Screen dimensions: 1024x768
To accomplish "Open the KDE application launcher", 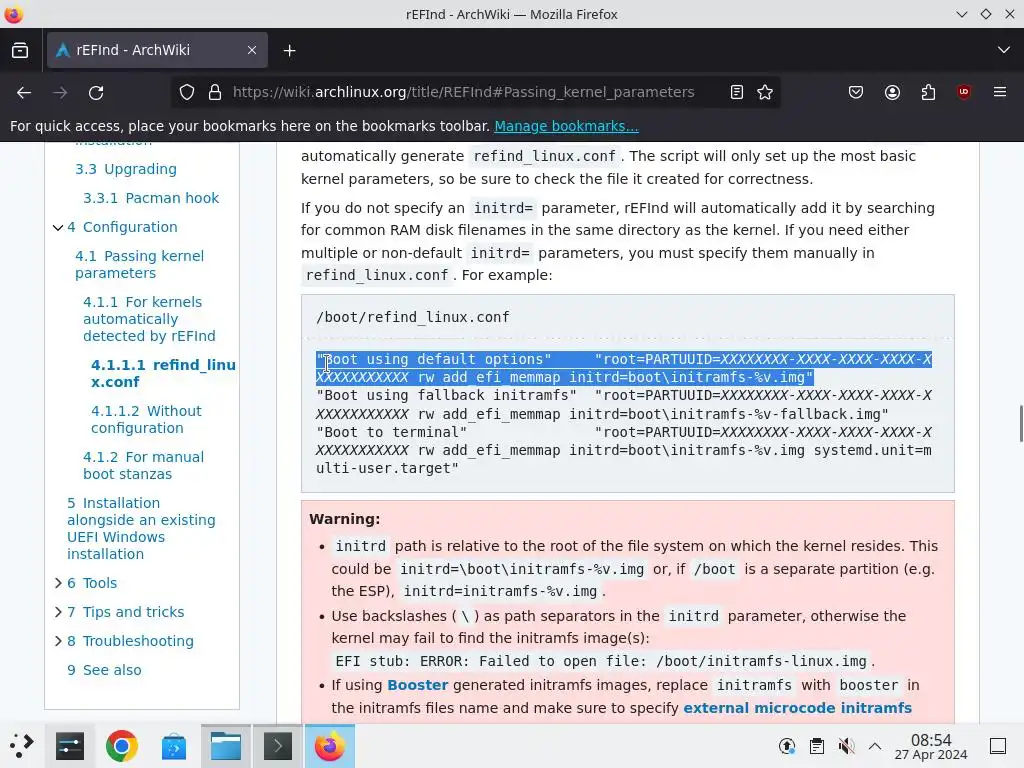I will coord(21,746).
